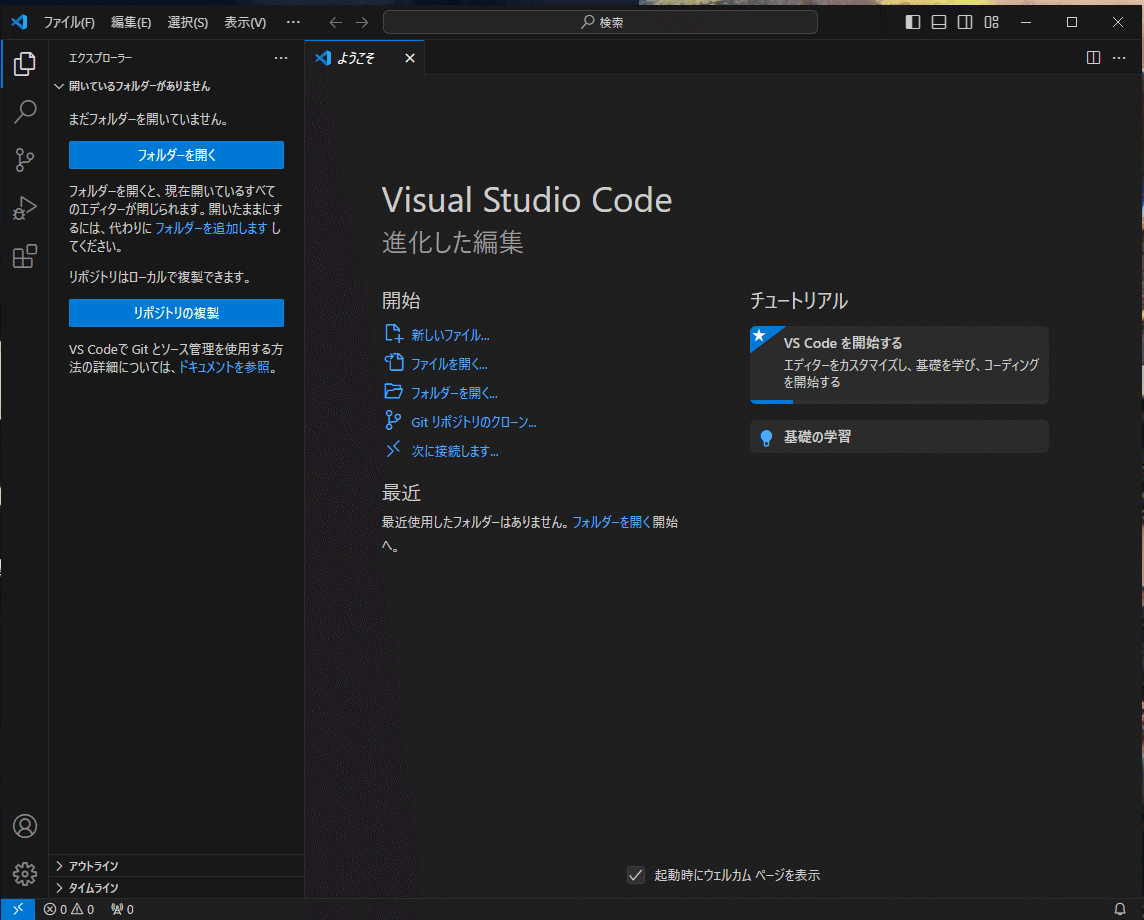Click the Git リポジトリのクローン... link
The image size is (1144, 920).
tap(474, 422)
